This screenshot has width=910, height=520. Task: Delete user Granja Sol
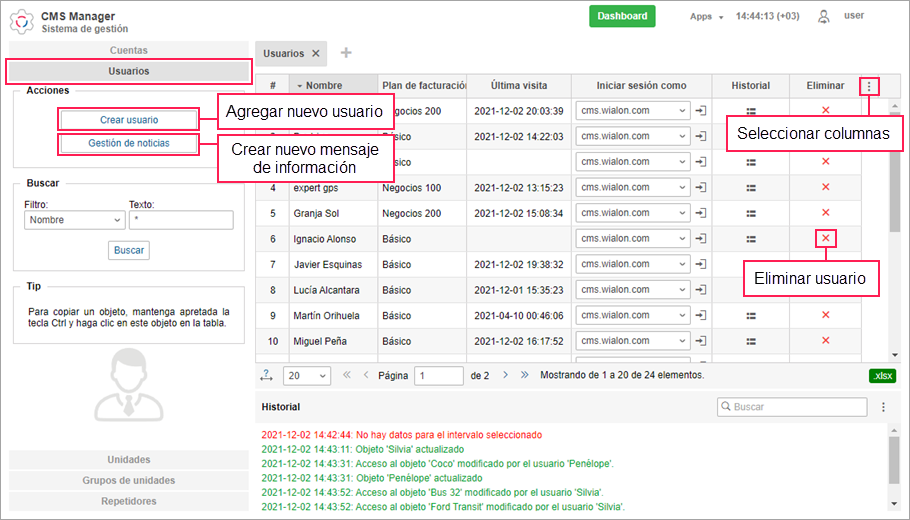[x=826, y=212]
